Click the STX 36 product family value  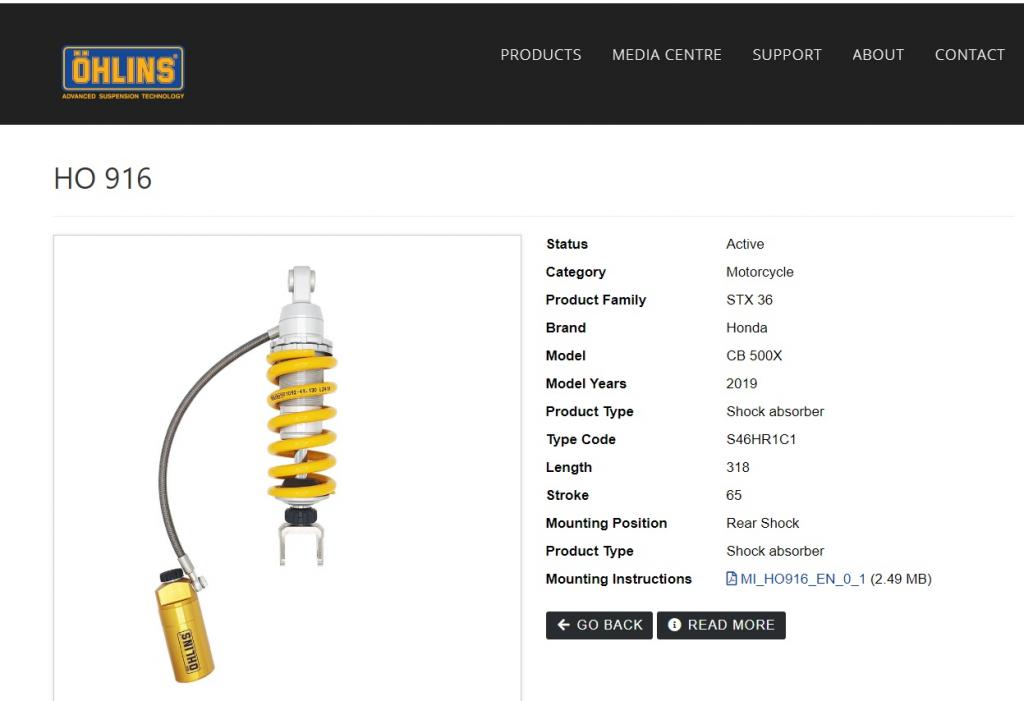[749, 300]
